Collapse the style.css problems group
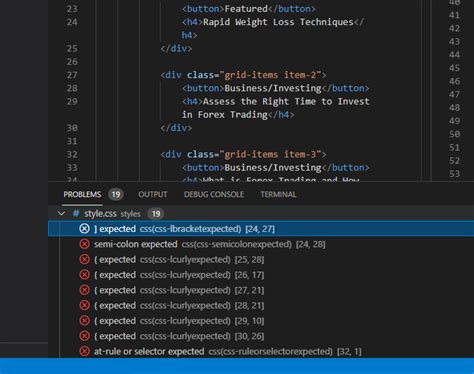474x374 pixels. coord(61,213)
